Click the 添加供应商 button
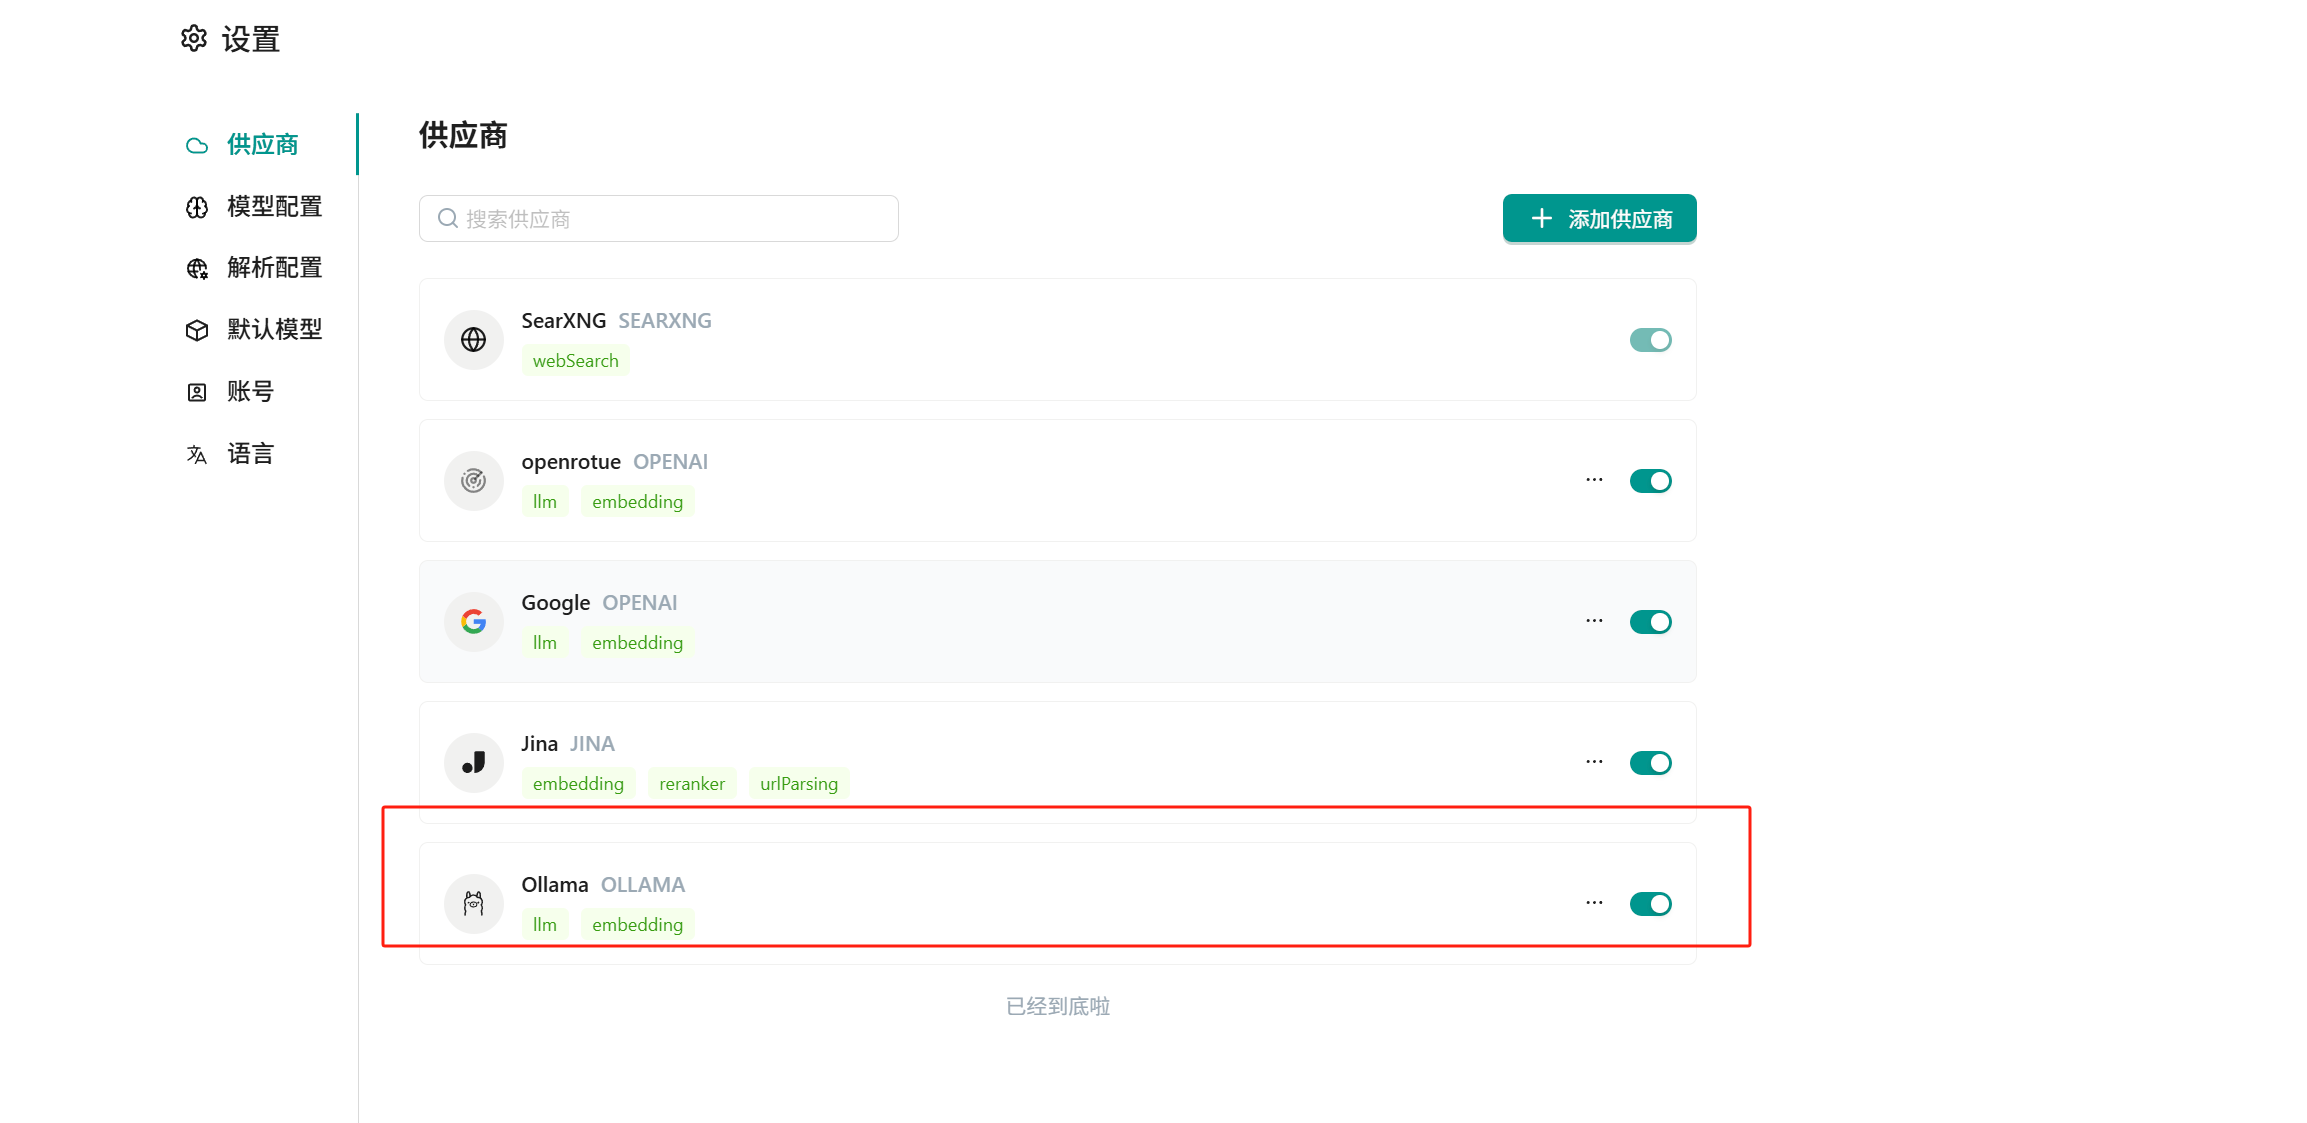 coord(1599,218)
